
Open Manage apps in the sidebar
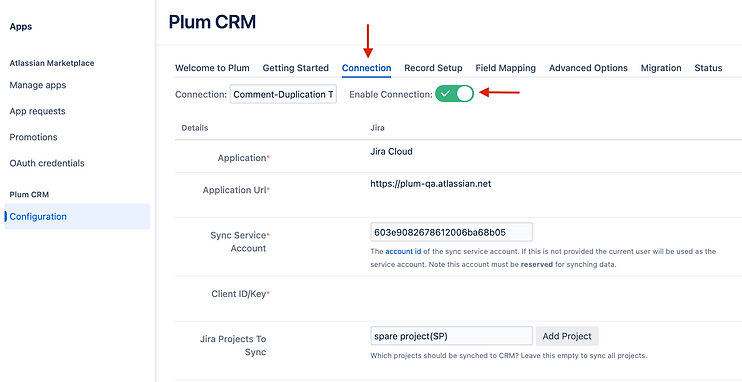(x=38, y=85)
